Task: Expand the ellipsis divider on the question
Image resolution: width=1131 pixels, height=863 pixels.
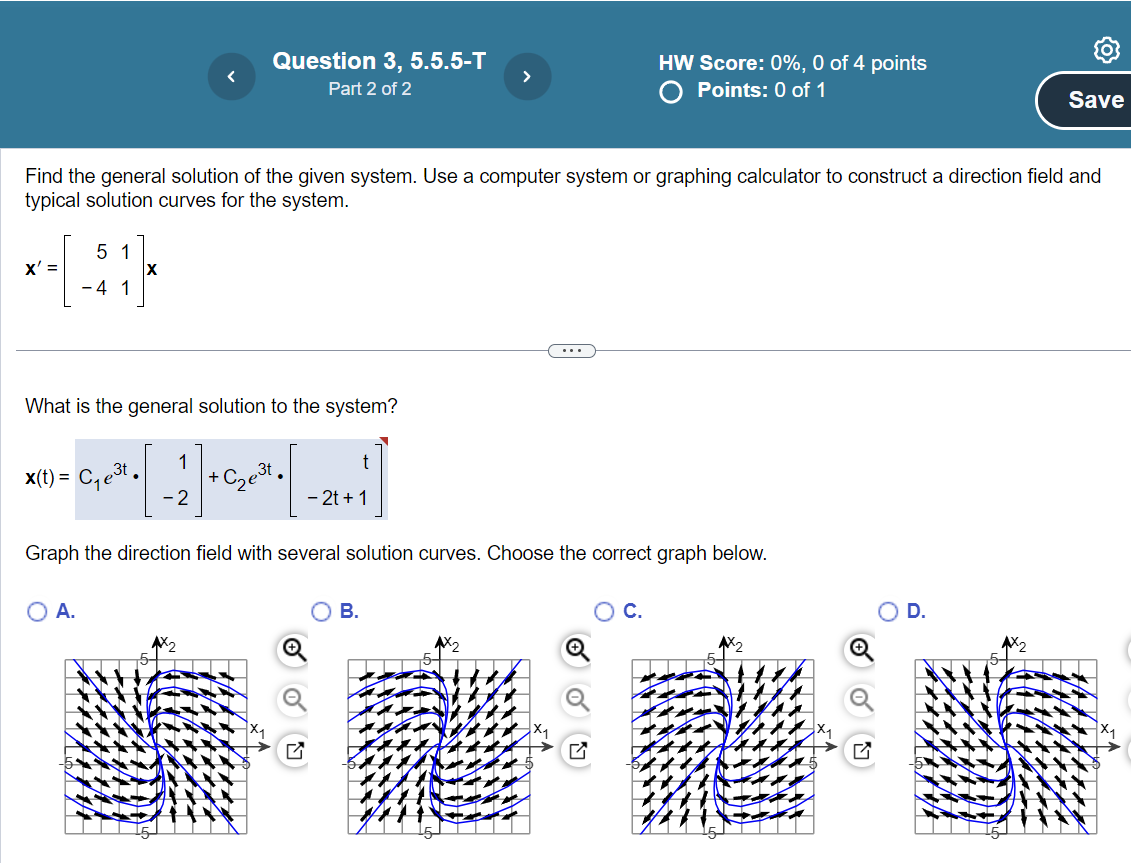Action: (x=572, y=350)
